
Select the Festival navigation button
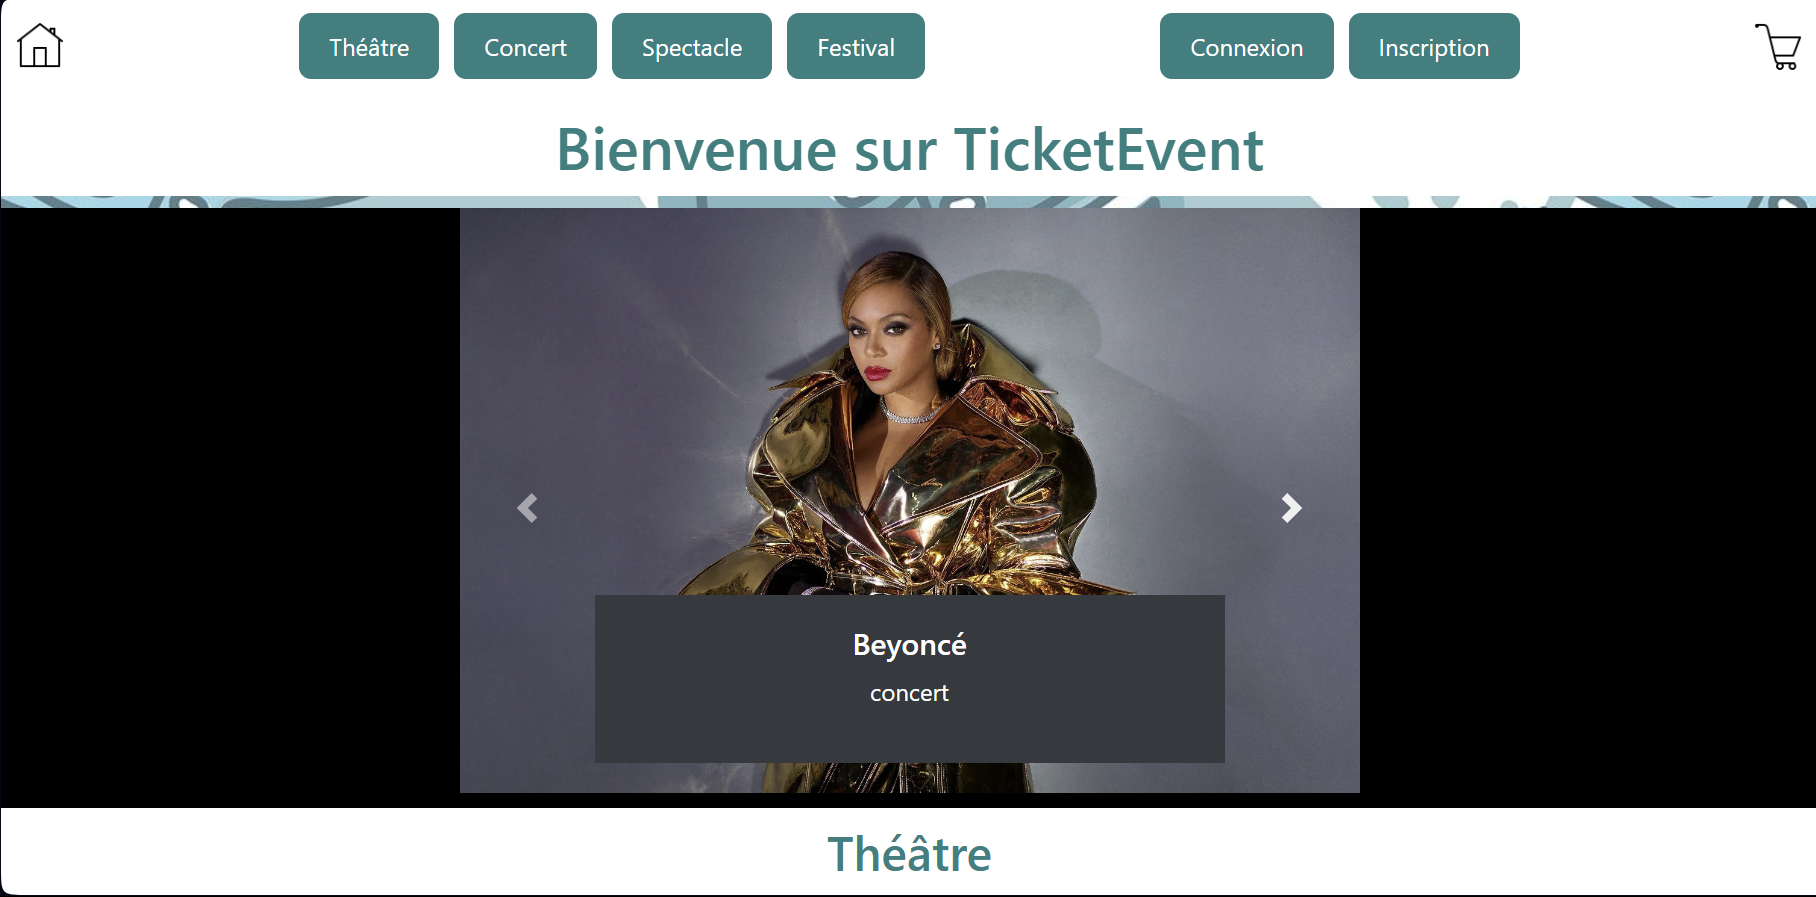(856, 46)
